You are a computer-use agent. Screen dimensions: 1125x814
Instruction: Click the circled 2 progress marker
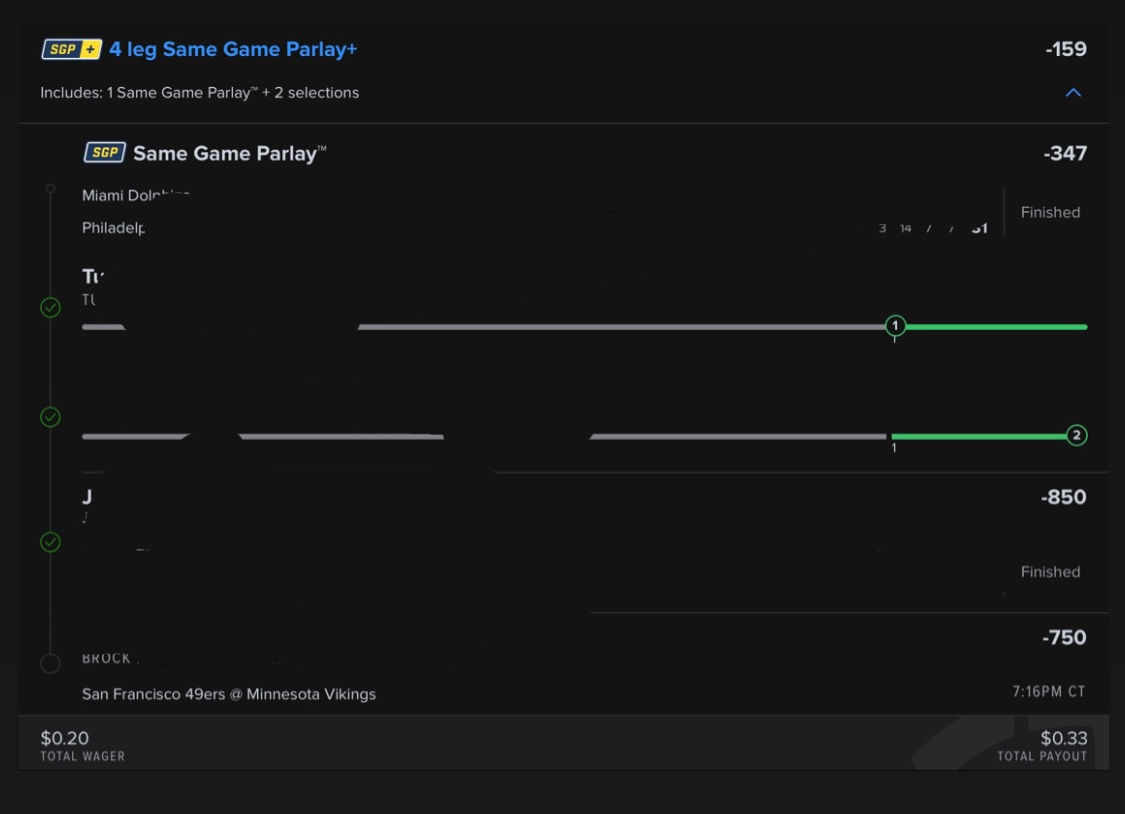tap(1076, 435)
